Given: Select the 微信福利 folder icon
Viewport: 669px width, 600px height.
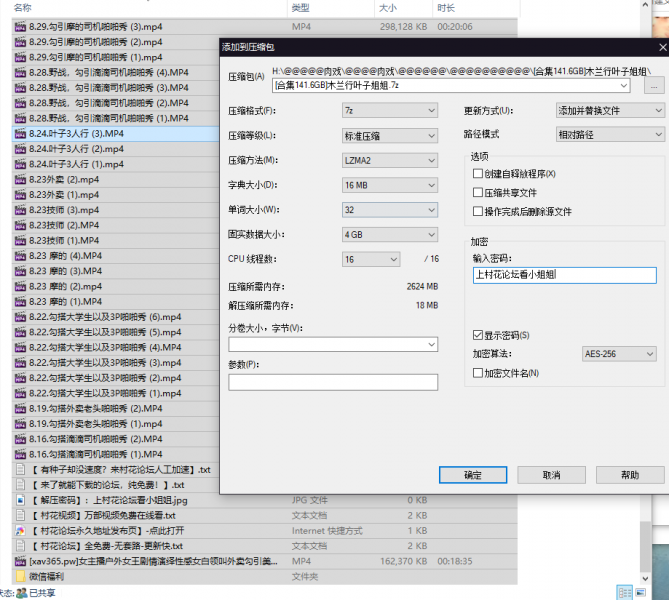Looking at the screenshot, I should (21, 576).
